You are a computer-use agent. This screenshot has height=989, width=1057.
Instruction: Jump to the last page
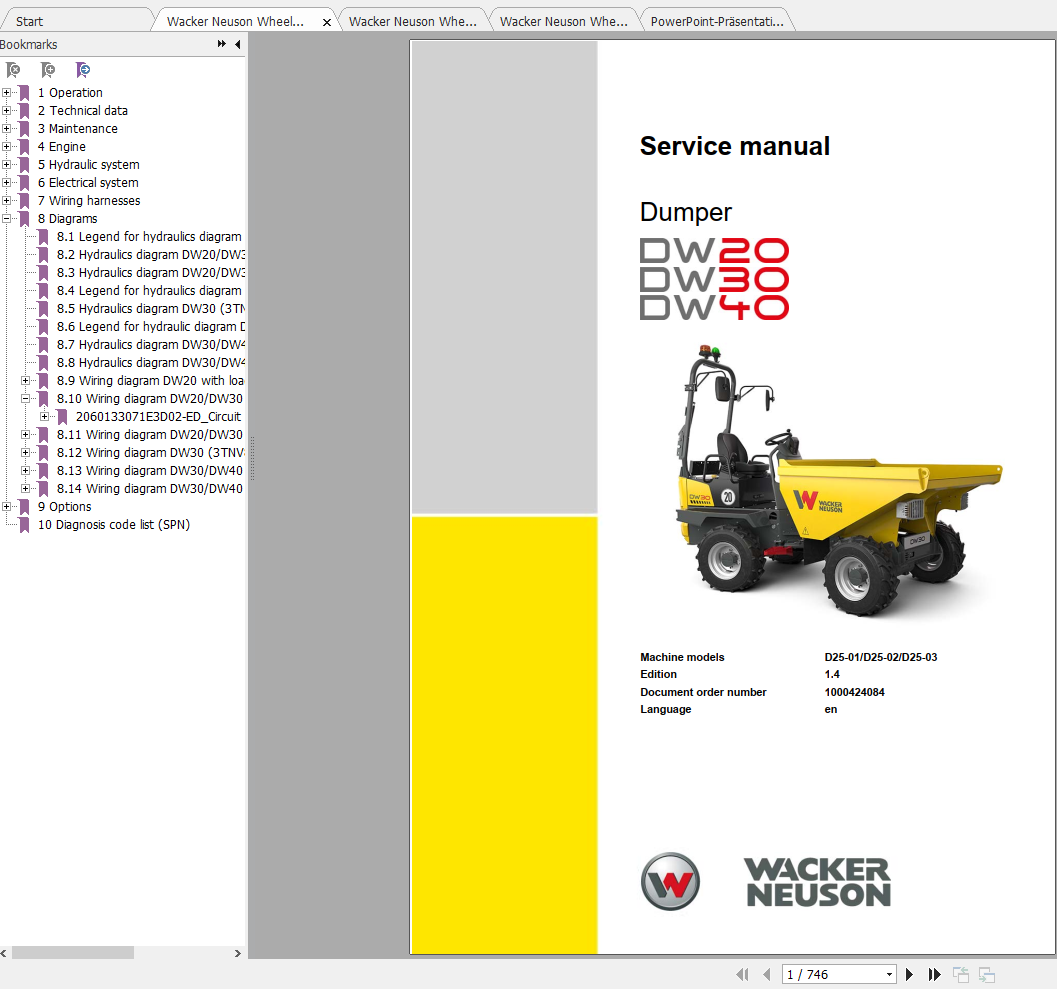point(933,974)
